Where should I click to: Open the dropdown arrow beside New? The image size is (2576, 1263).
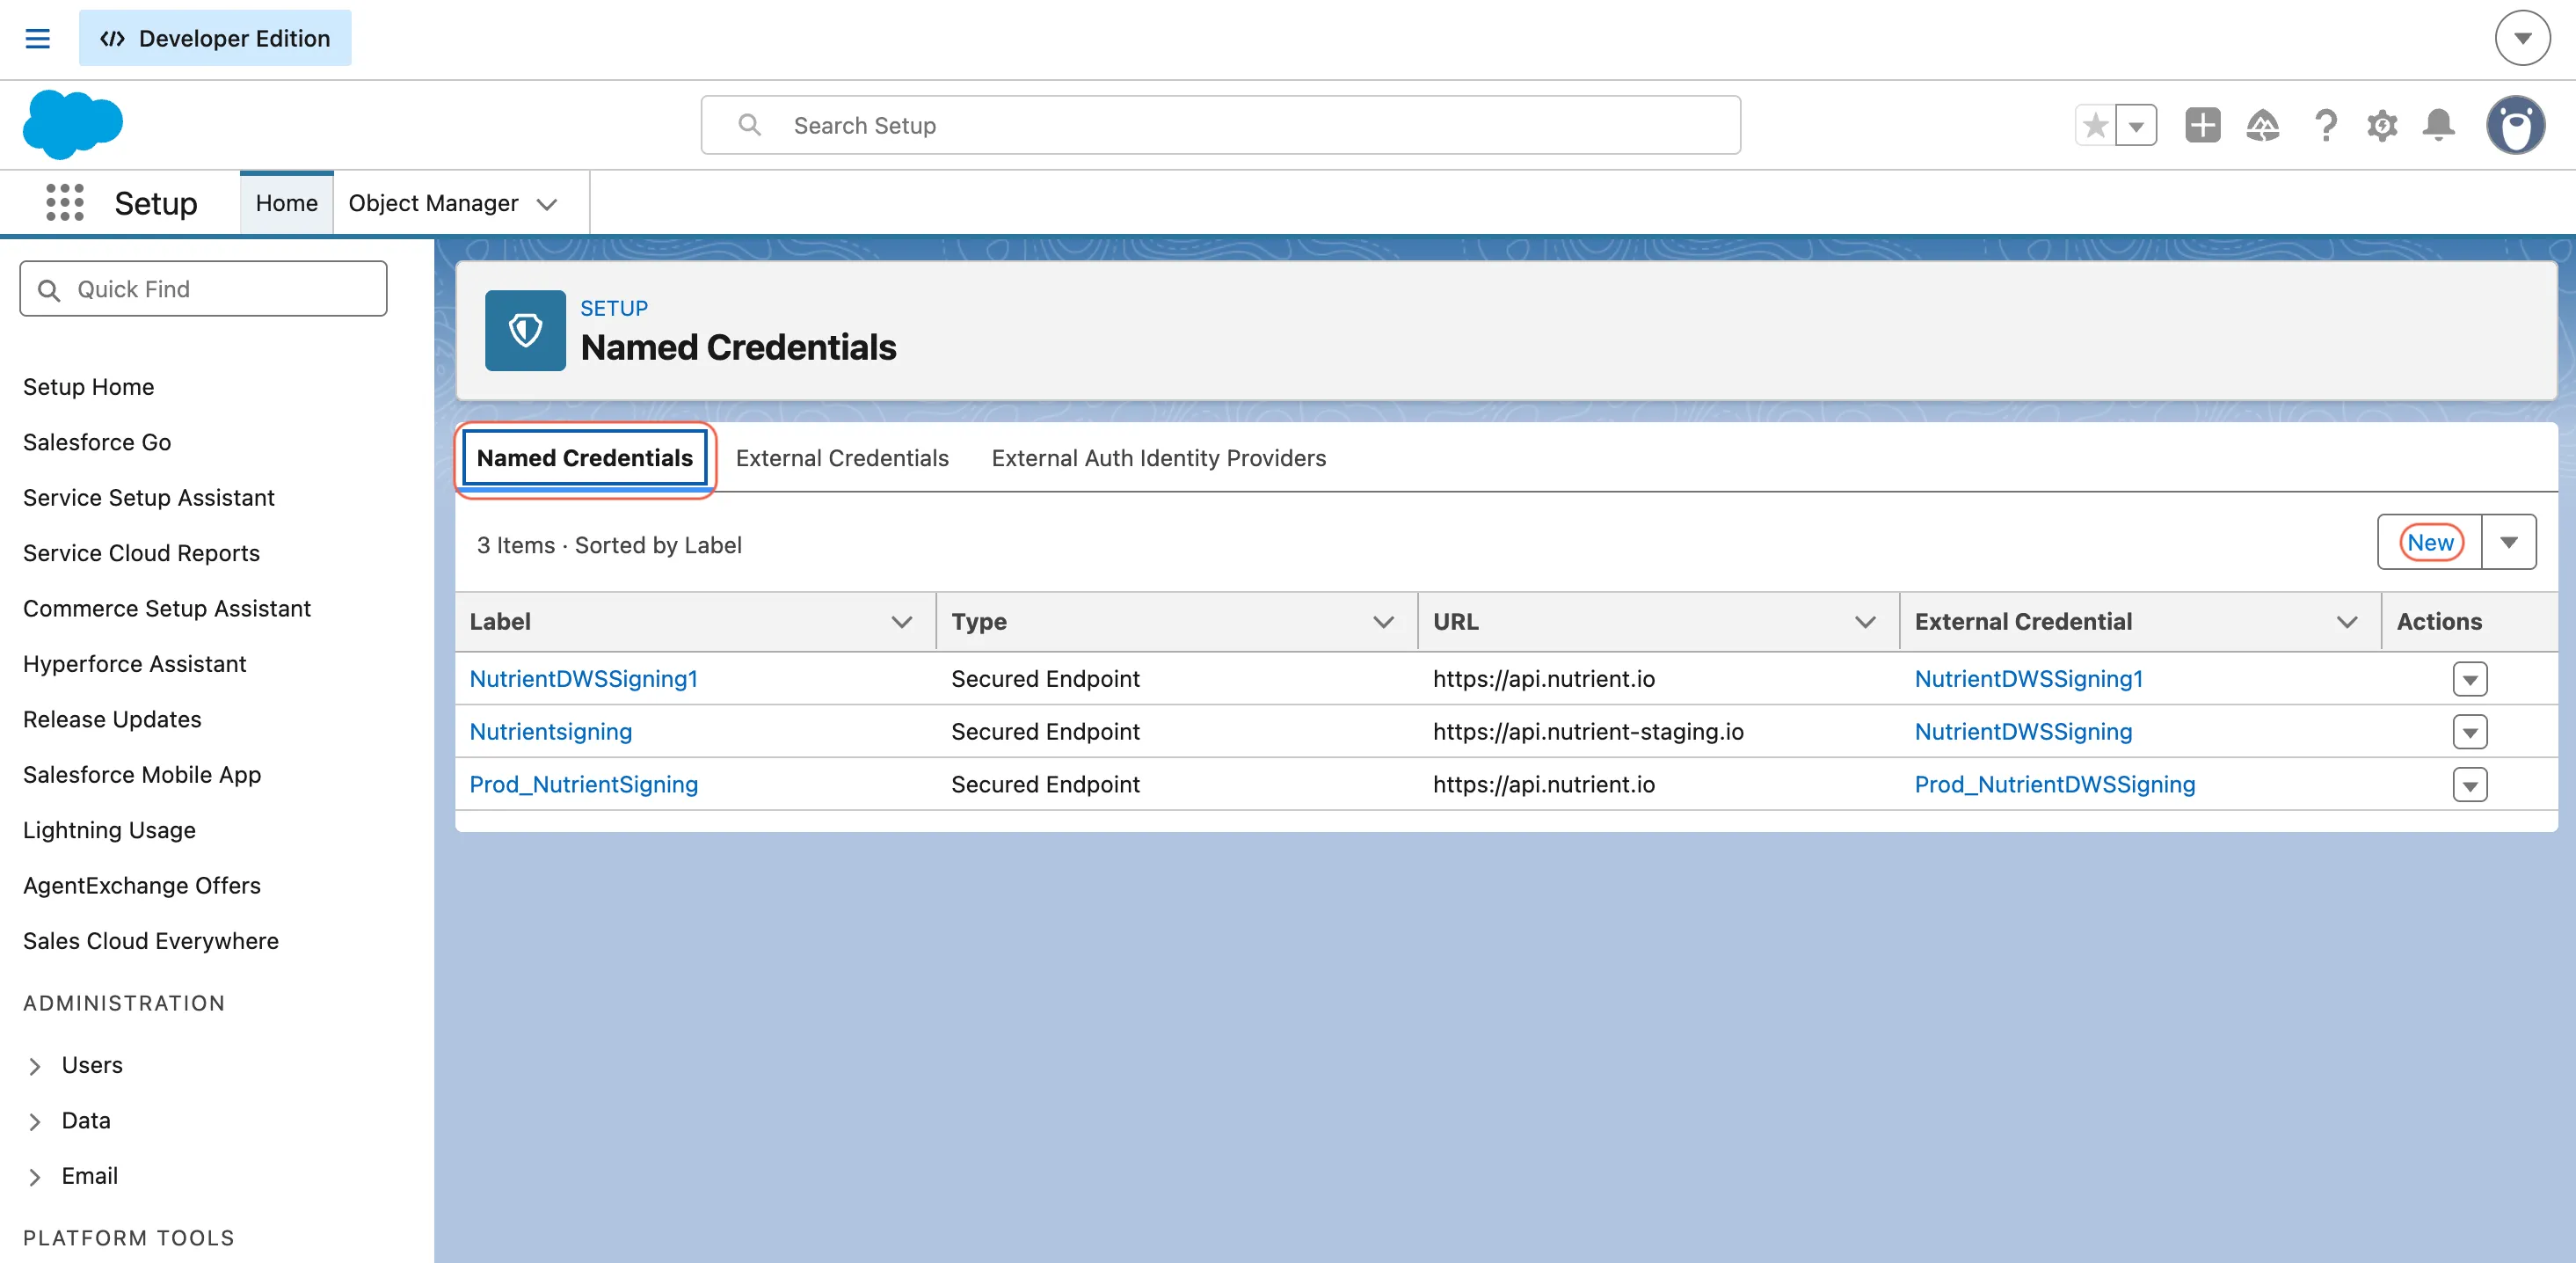(x=2509, y=542)
